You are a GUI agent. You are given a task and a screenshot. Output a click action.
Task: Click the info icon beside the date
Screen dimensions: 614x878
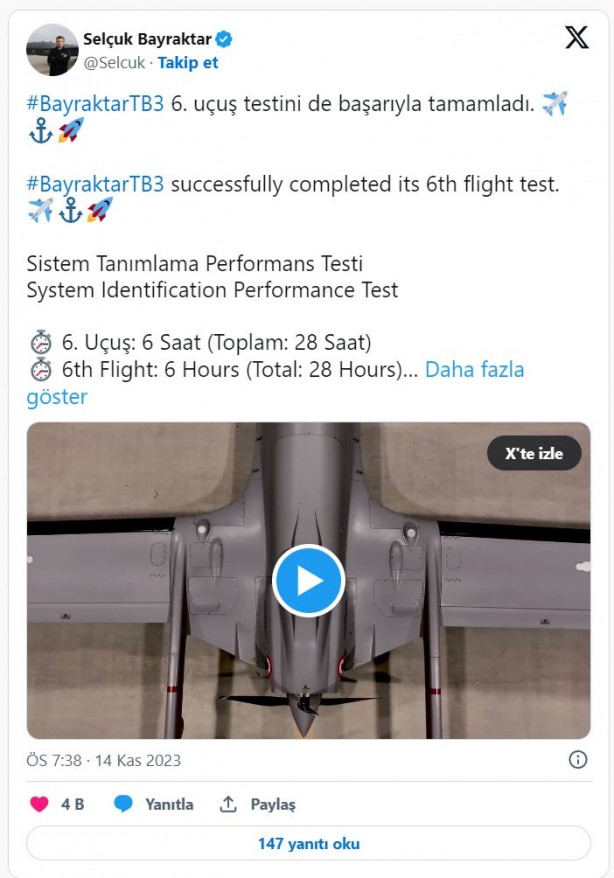(x=578, y=760)
